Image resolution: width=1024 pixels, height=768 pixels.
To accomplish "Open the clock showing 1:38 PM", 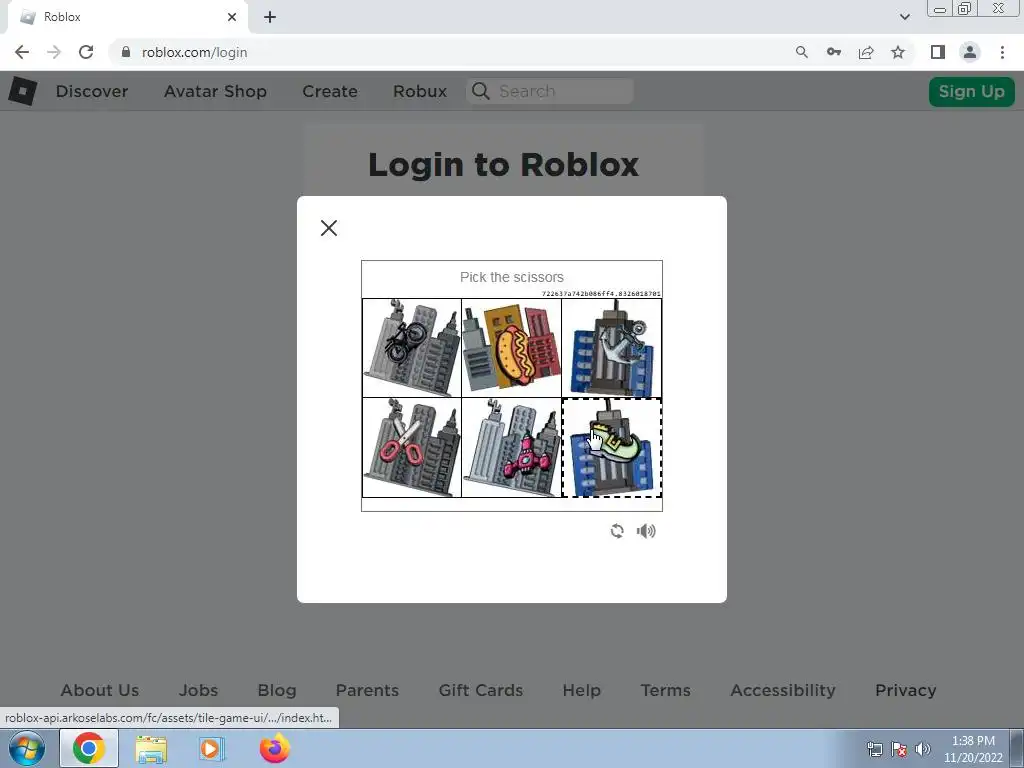I will 973,749.
